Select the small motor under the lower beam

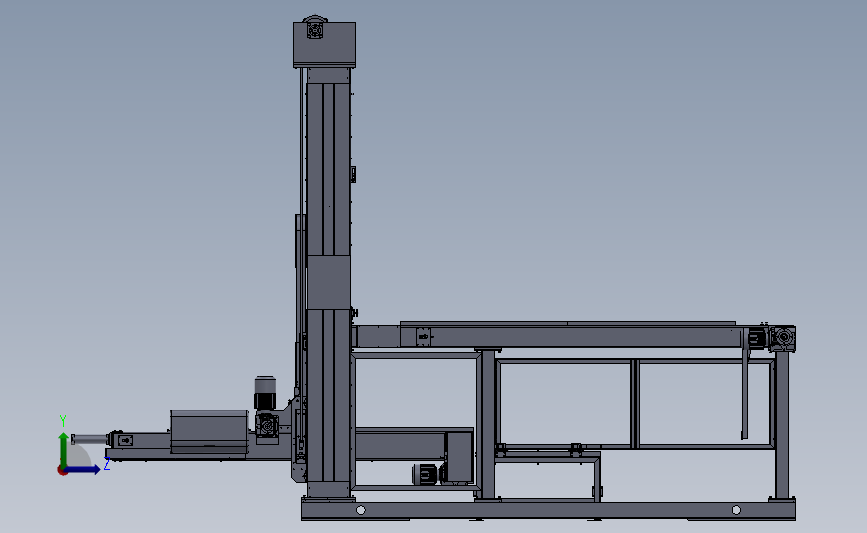[425, 474]
